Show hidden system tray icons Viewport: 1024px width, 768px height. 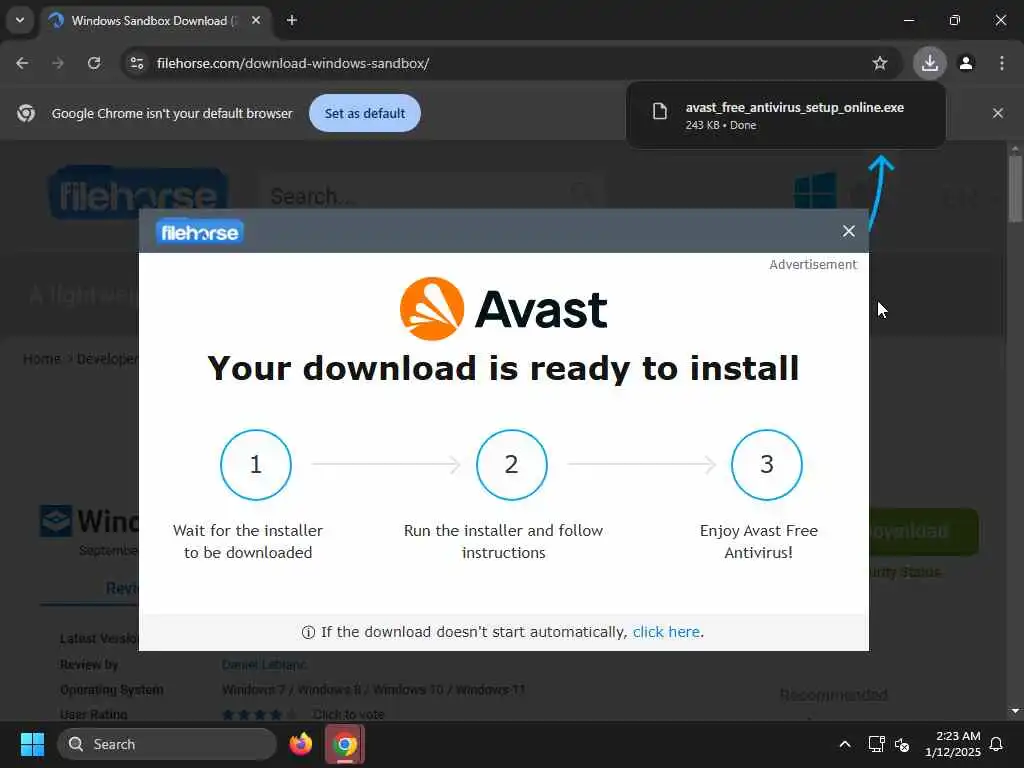coord(844,744)
